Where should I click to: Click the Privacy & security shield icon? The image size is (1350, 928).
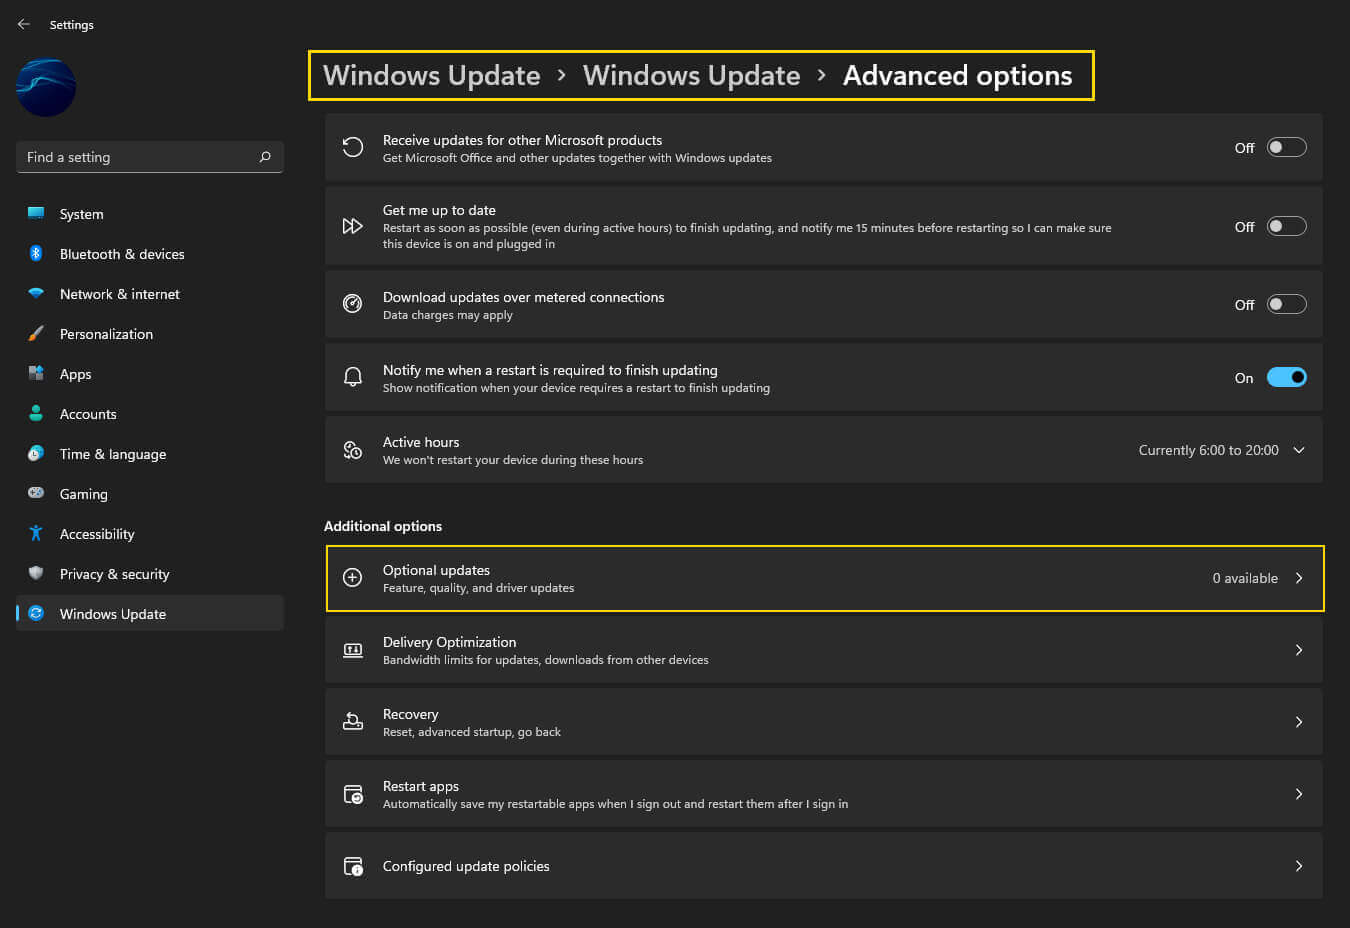36,573
